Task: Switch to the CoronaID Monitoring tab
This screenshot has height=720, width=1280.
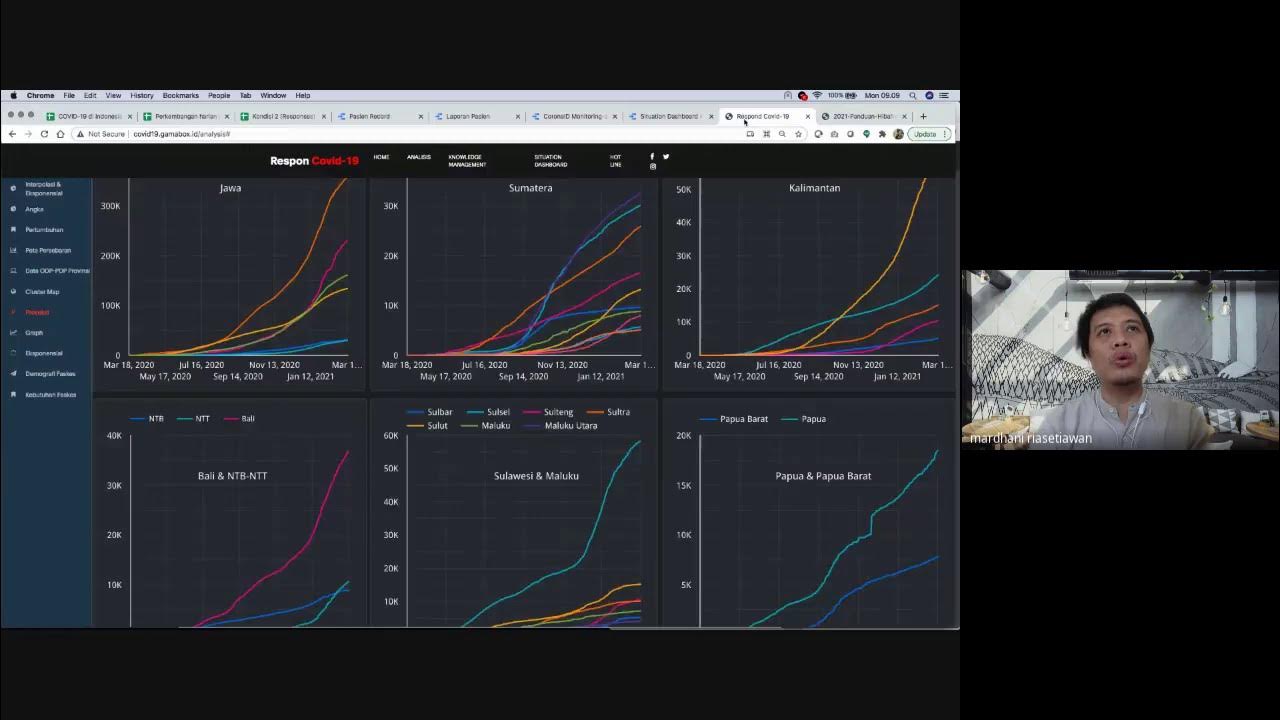Action: 572,116
